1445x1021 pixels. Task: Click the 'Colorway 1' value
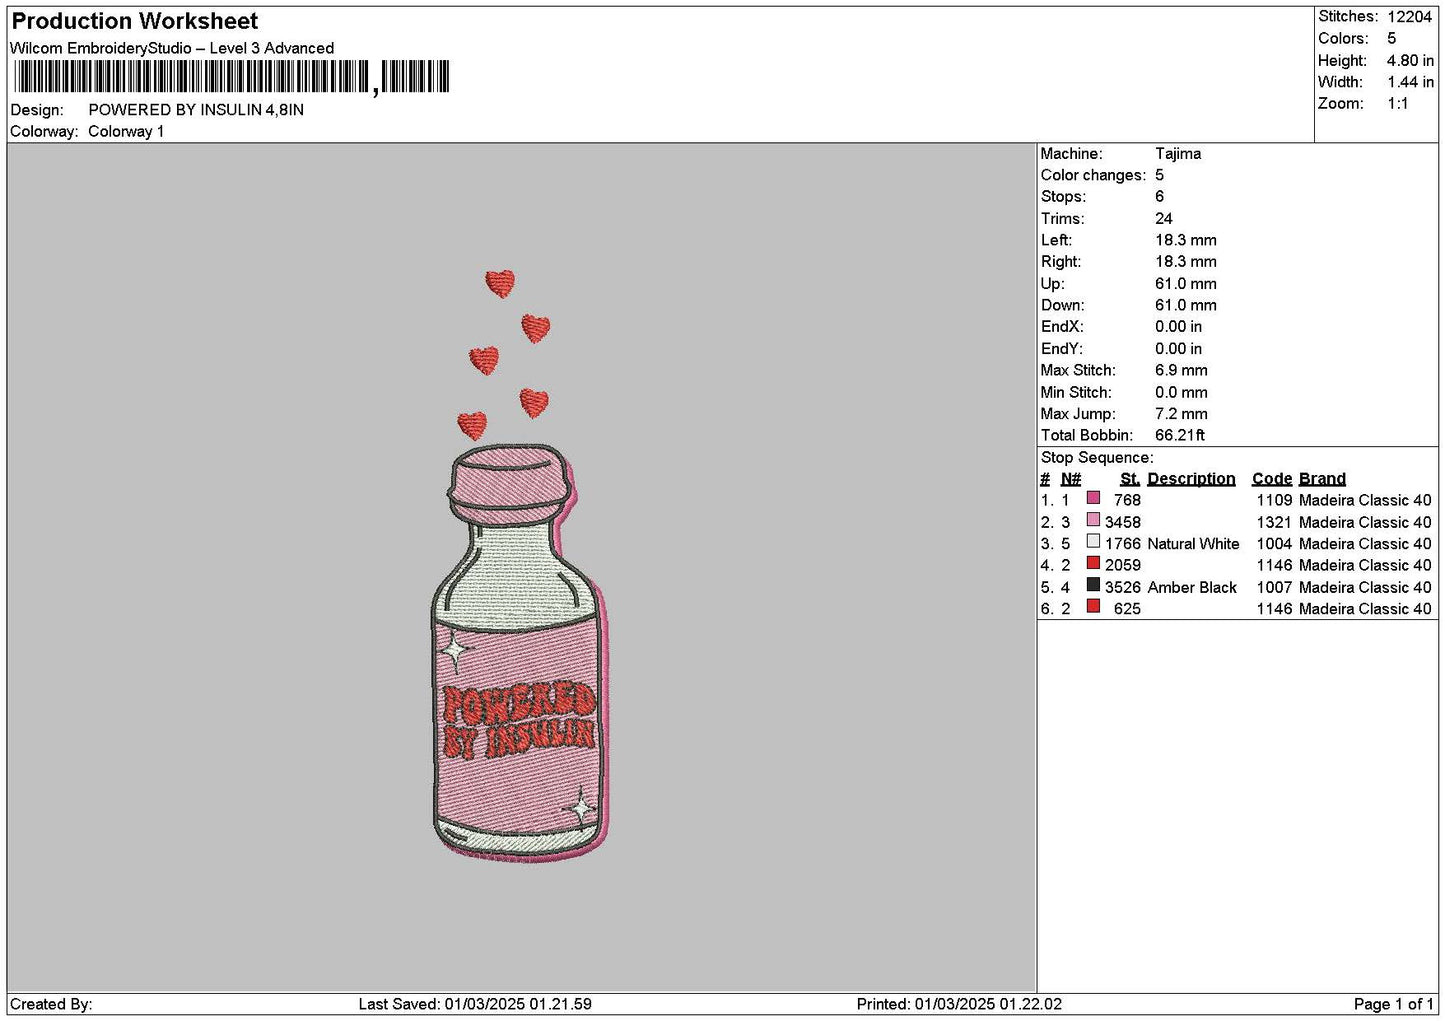(126, 132)
